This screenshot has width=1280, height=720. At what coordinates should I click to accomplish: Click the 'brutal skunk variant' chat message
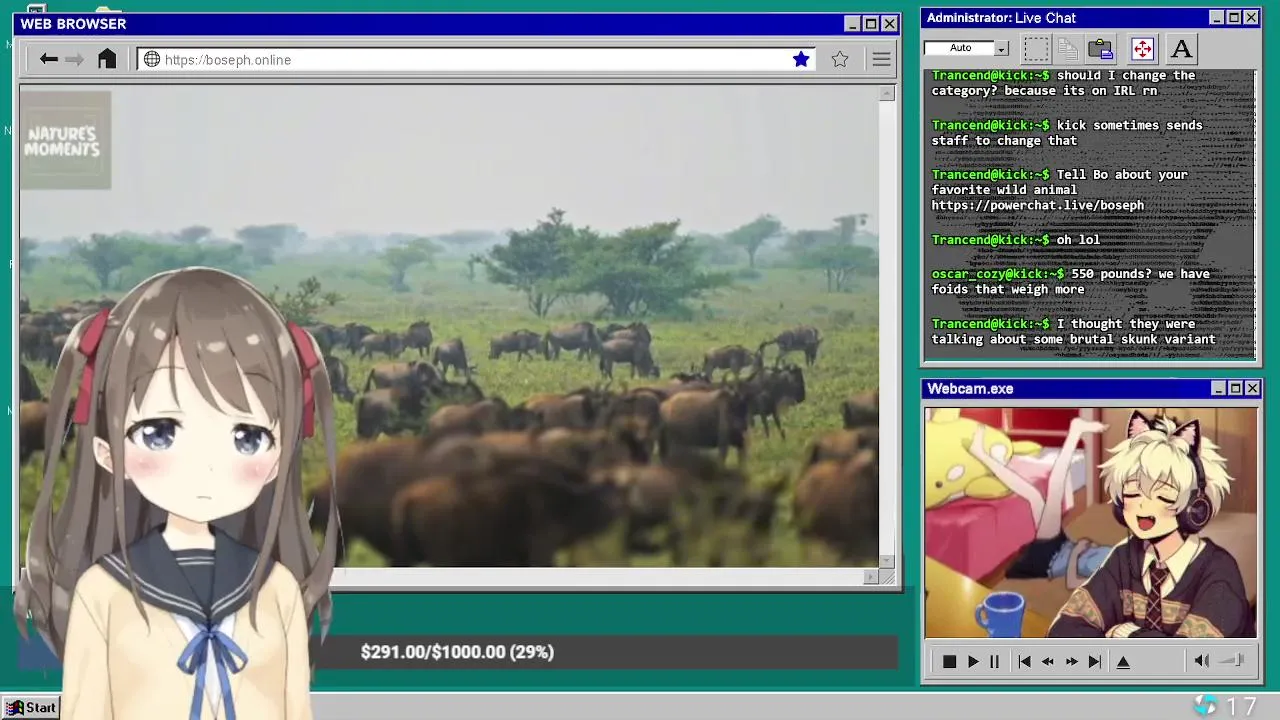point(1074,331)
